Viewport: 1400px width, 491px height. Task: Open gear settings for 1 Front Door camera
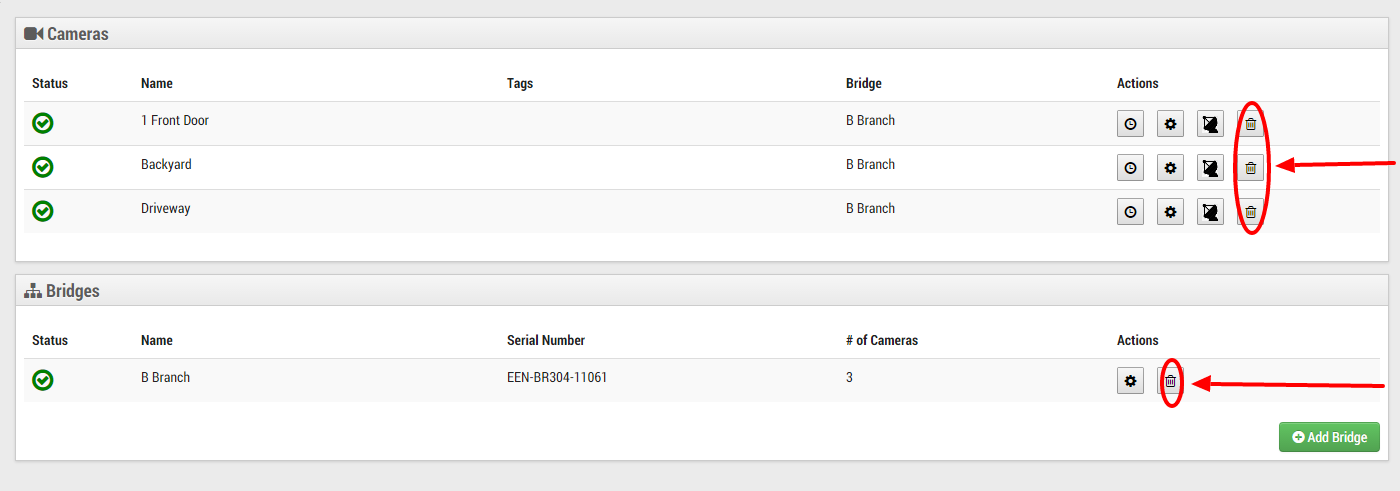click(x=1170, y=124)
